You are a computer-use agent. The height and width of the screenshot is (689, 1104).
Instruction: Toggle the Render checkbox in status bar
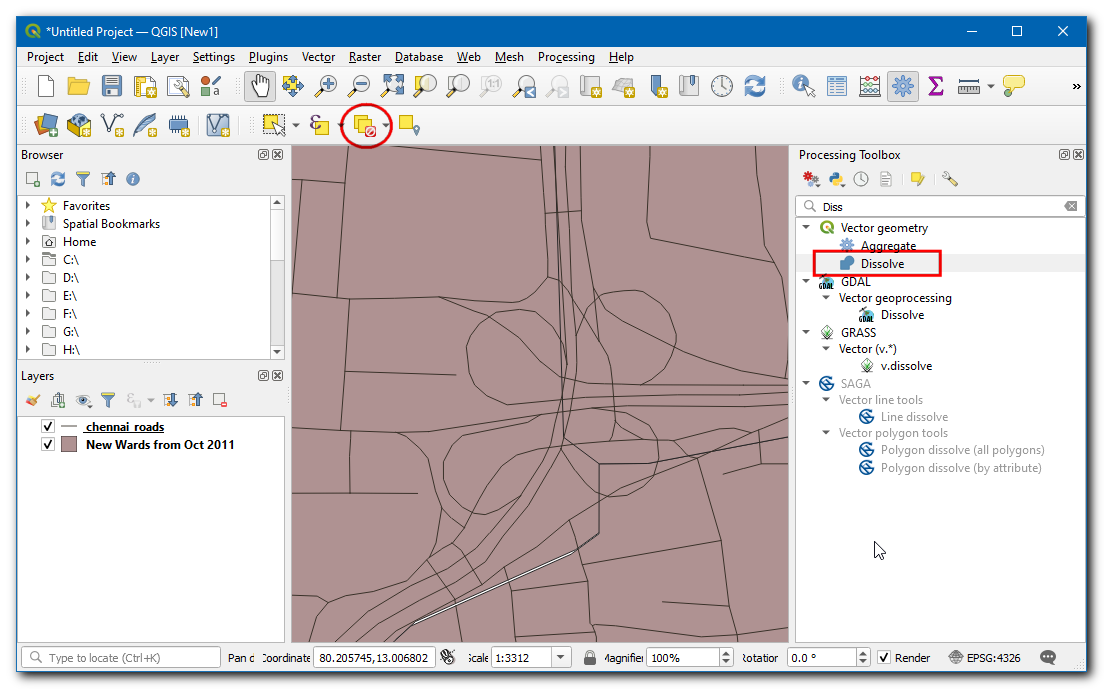click(x=884, y=658)
